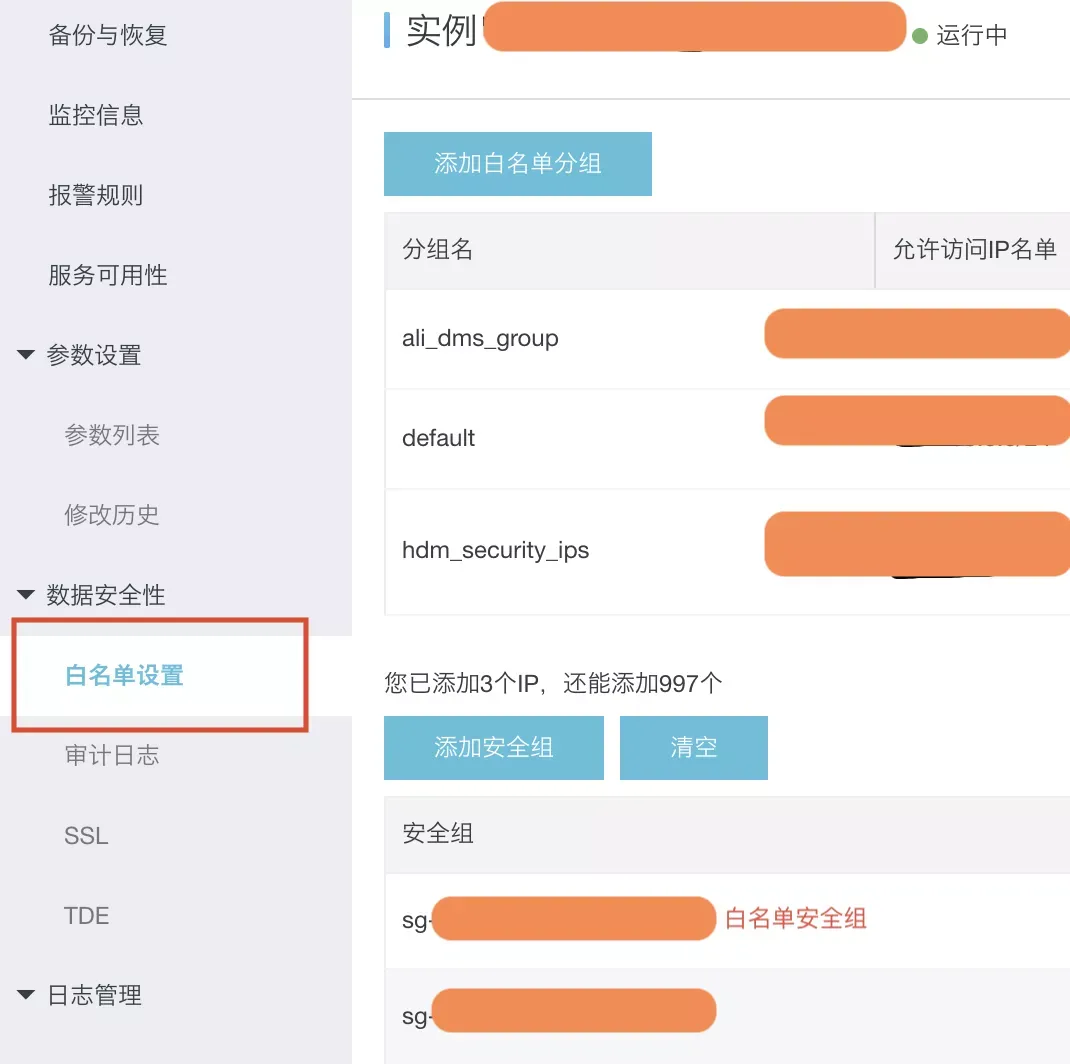The image size is (1070, 1064).
Task: Open 审计日志 submenu item
Action: point(112,755)
